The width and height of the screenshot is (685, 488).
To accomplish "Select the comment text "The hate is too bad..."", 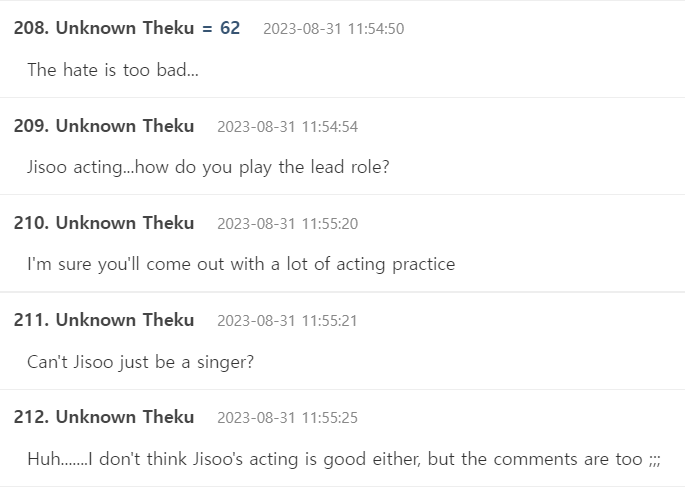I will pos(112,70).
